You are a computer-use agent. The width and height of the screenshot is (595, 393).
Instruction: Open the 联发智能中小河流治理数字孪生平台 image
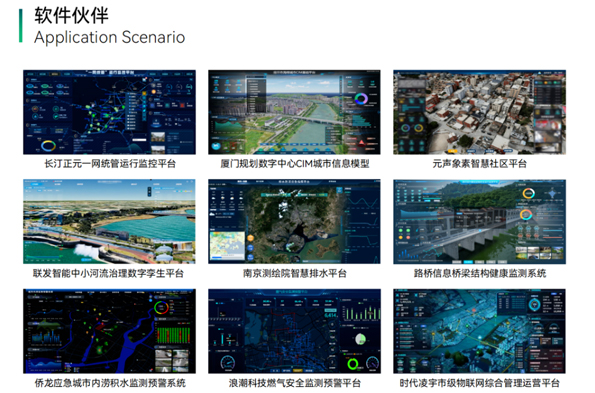(x=109, y=222)
